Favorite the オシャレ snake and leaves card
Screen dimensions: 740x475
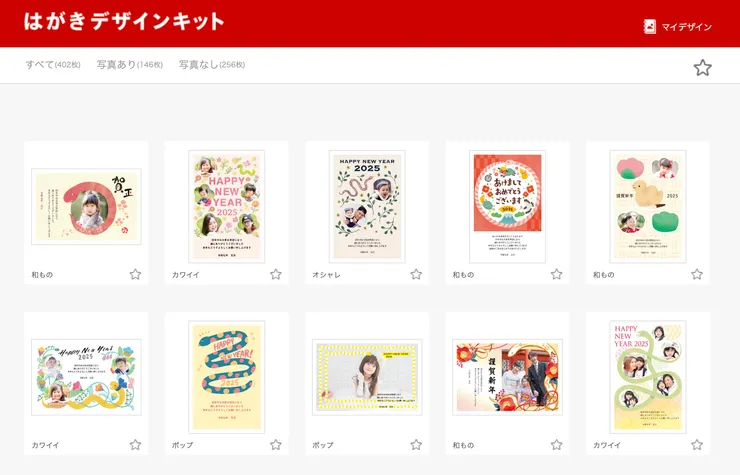(416, 274)
